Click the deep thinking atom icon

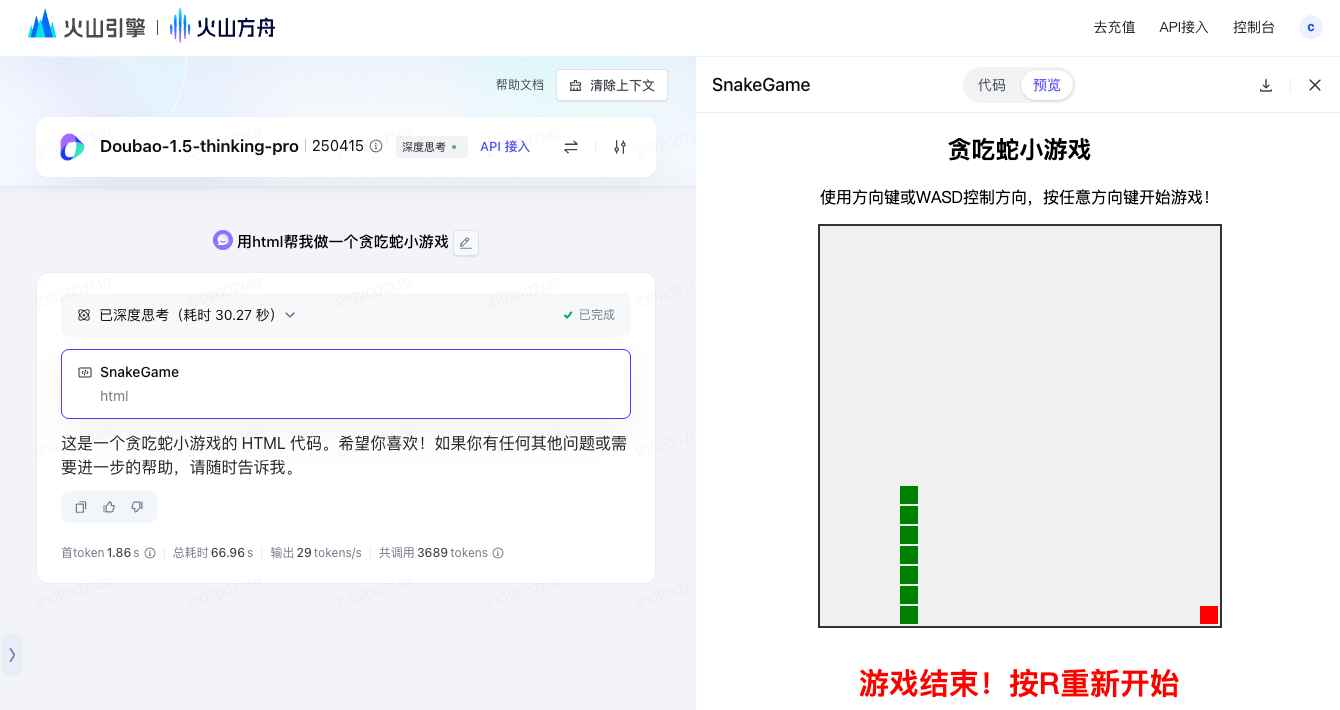[84, 315]
